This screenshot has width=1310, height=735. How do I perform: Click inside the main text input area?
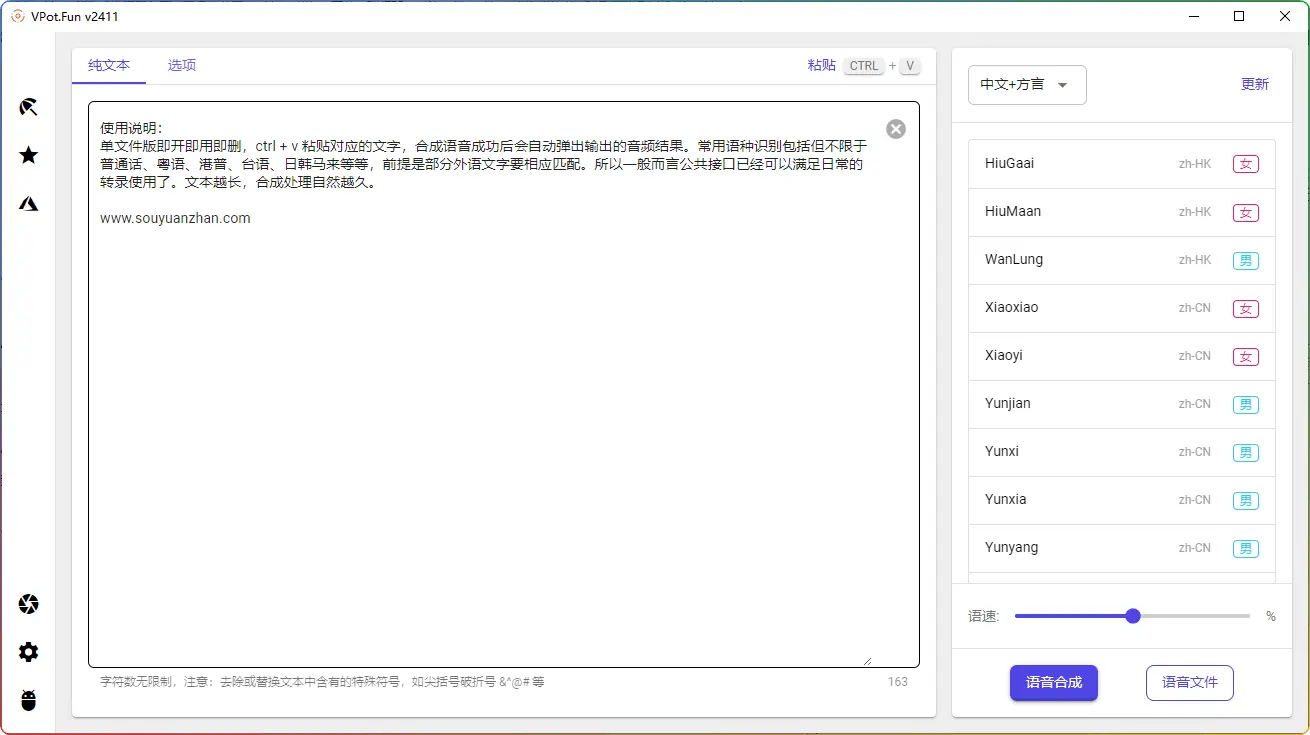pyautogui.click(x=504, y=384)
